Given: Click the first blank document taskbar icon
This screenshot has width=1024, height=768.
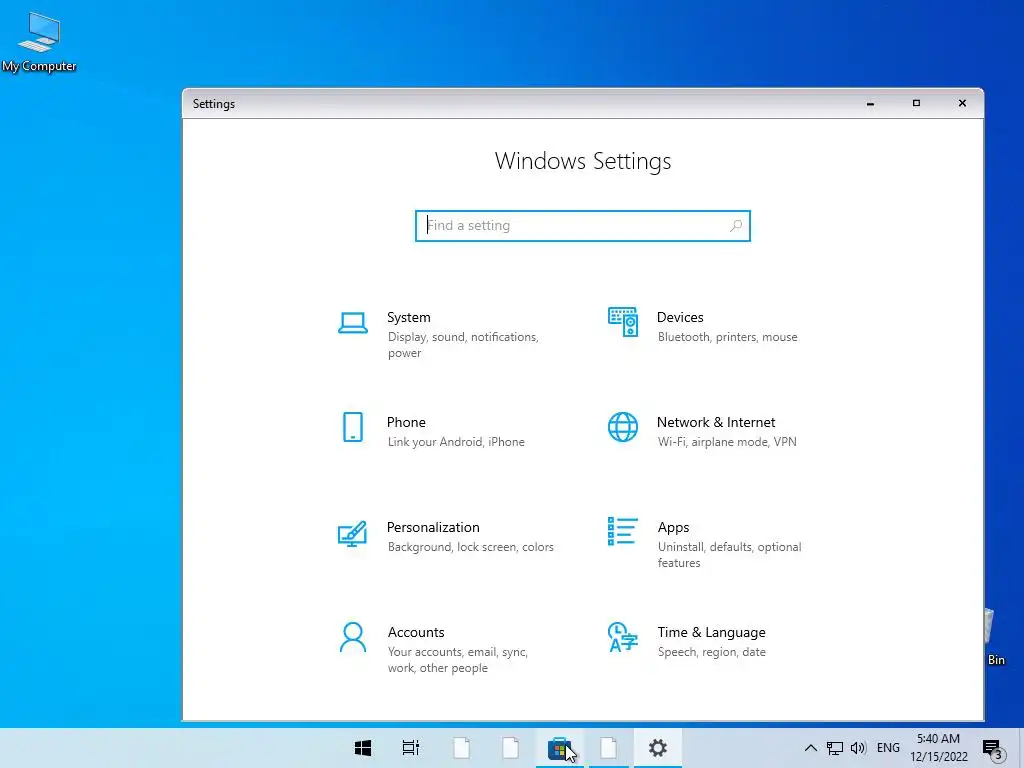Looking at the screenshot, I should (462, 748).
